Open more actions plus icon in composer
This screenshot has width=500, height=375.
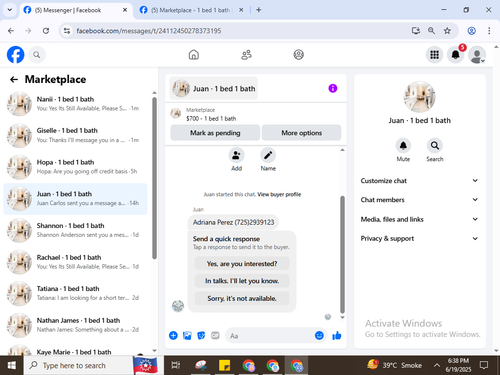173,335
